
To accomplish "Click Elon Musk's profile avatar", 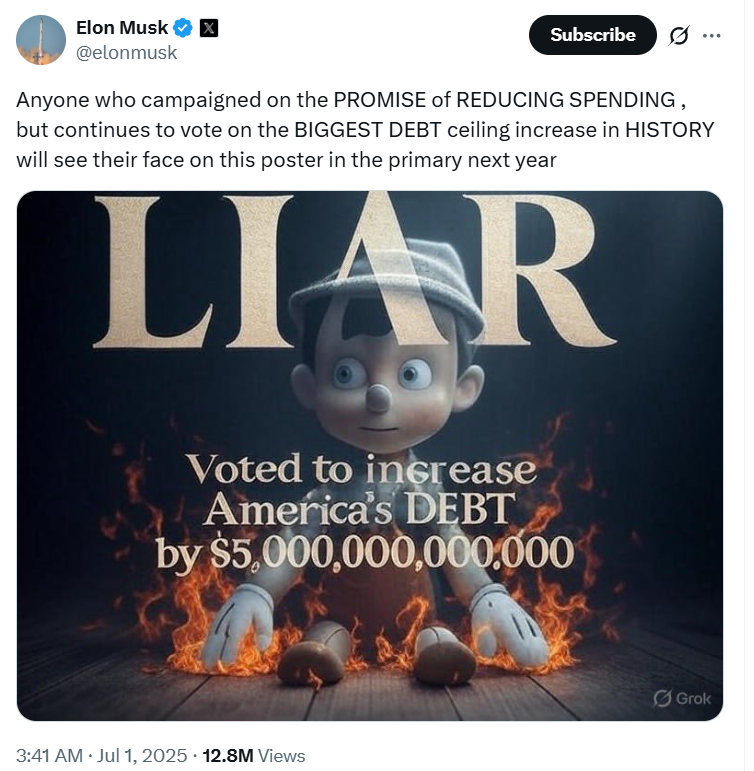I will (x=41, y=40).
